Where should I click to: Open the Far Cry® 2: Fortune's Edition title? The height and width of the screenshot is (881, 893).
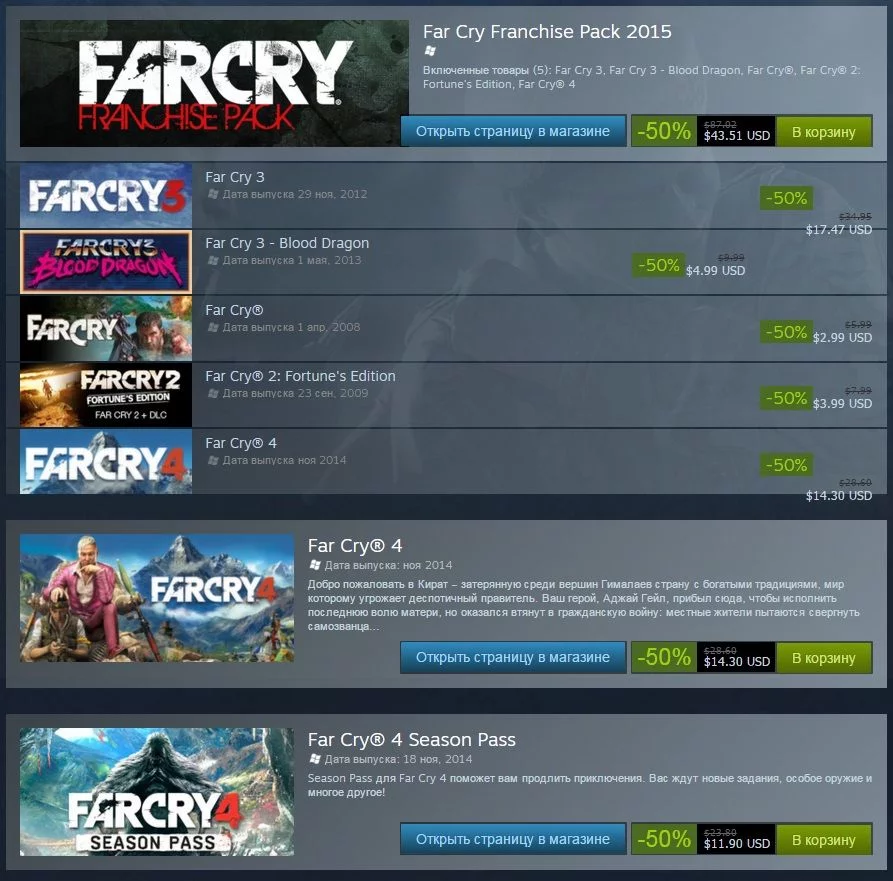click(300, 376)
